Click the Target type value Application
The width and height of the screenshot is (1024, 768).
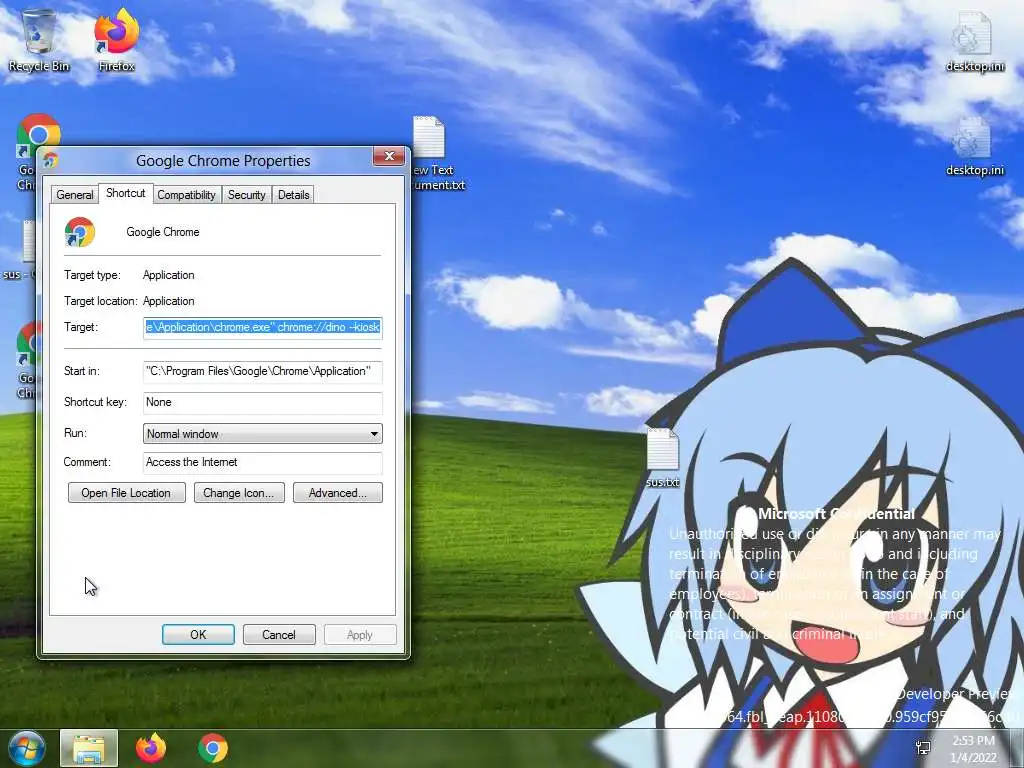click(x=168, y=275)
